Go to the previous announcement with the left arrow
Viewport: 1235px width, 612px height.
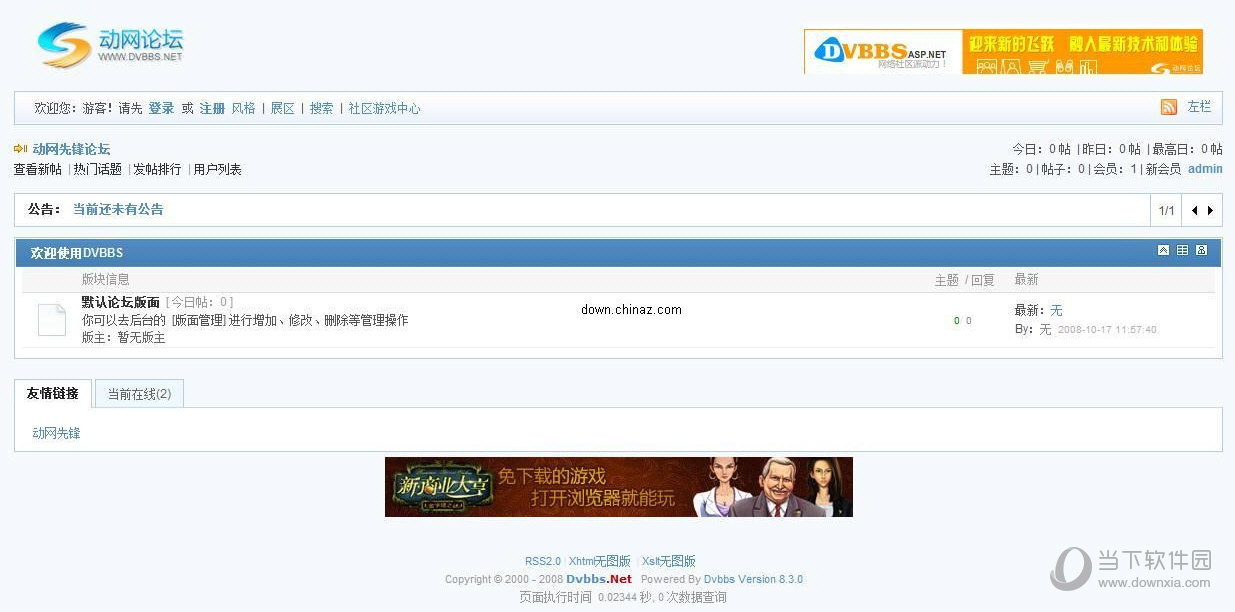click(x=1194, y=210)
